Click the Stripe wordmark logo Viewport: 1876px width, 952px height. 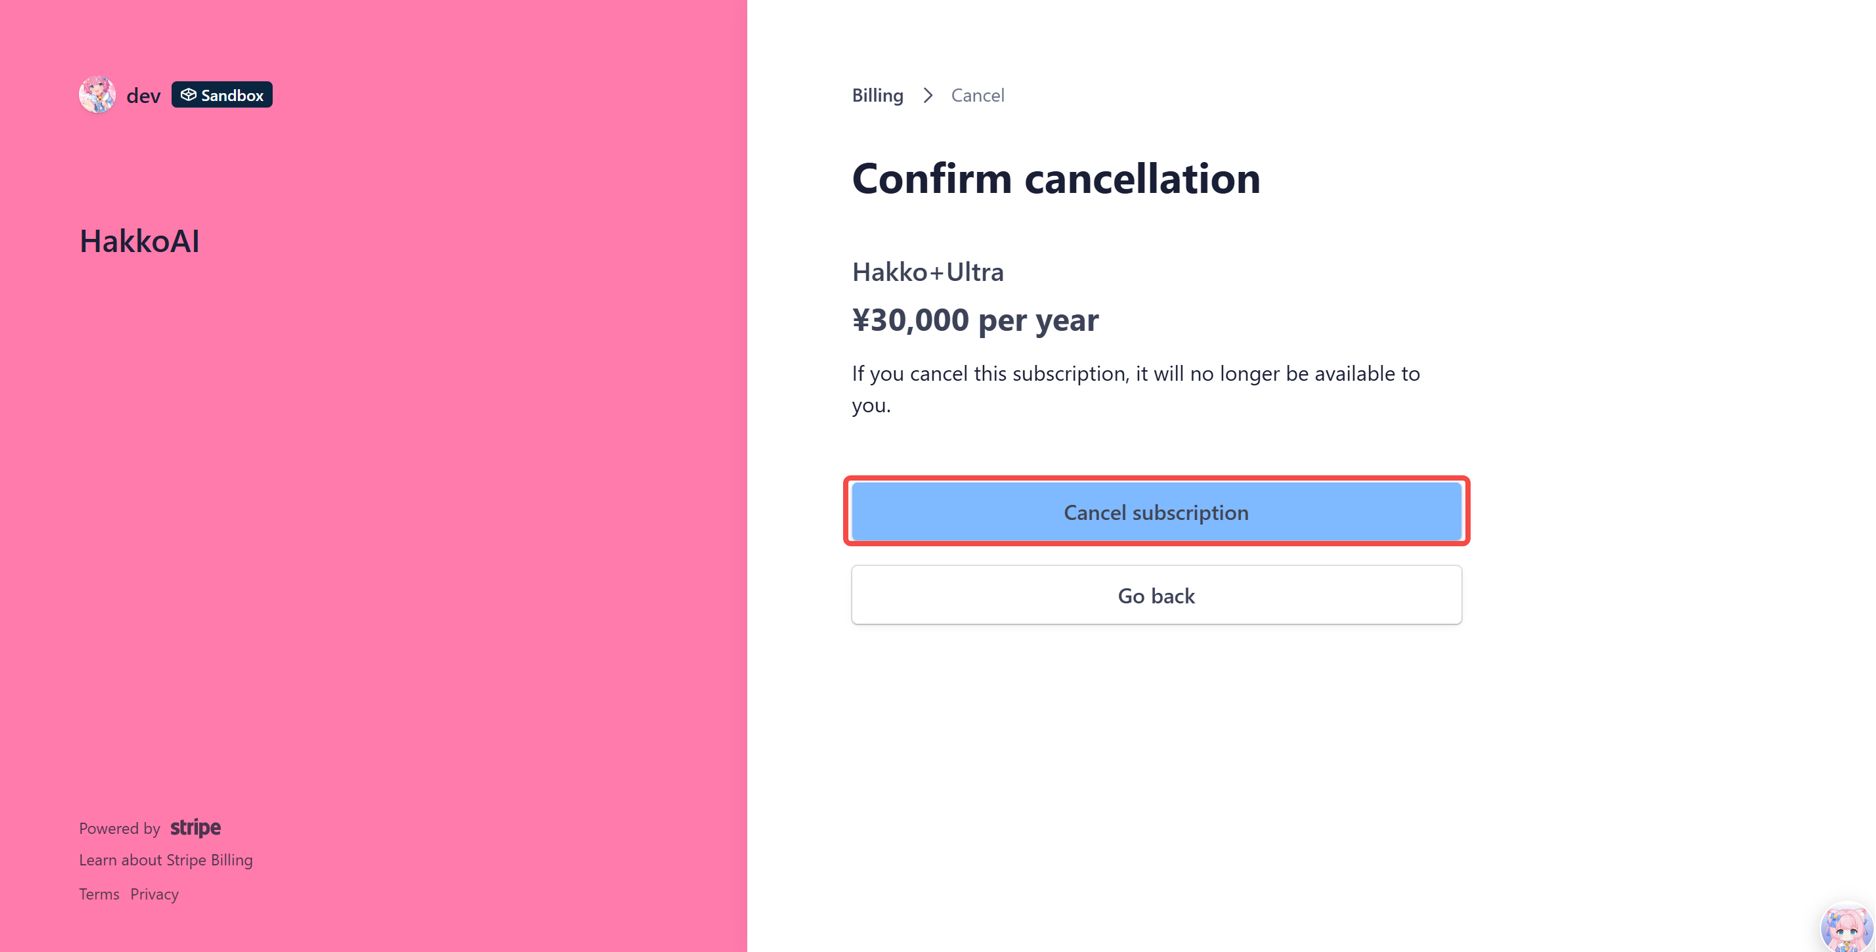[x=194, y=827]
